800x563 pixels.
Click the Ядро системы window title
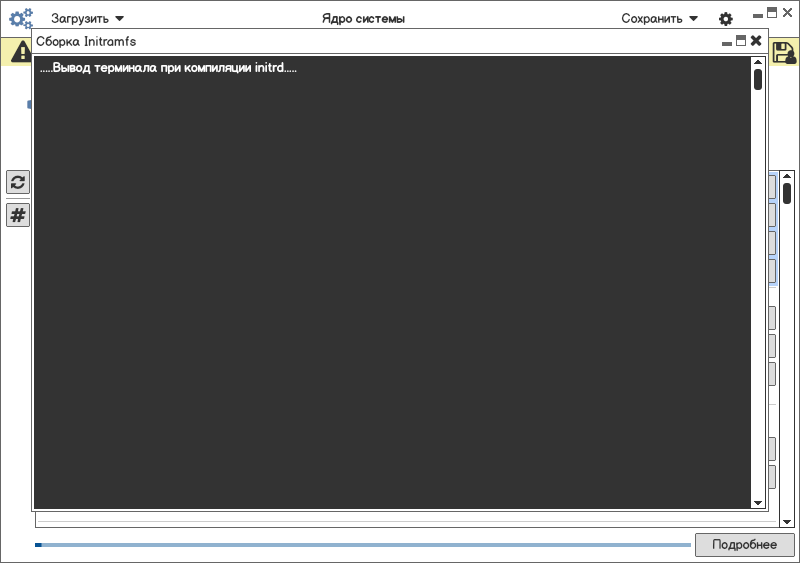pos(363,19)
